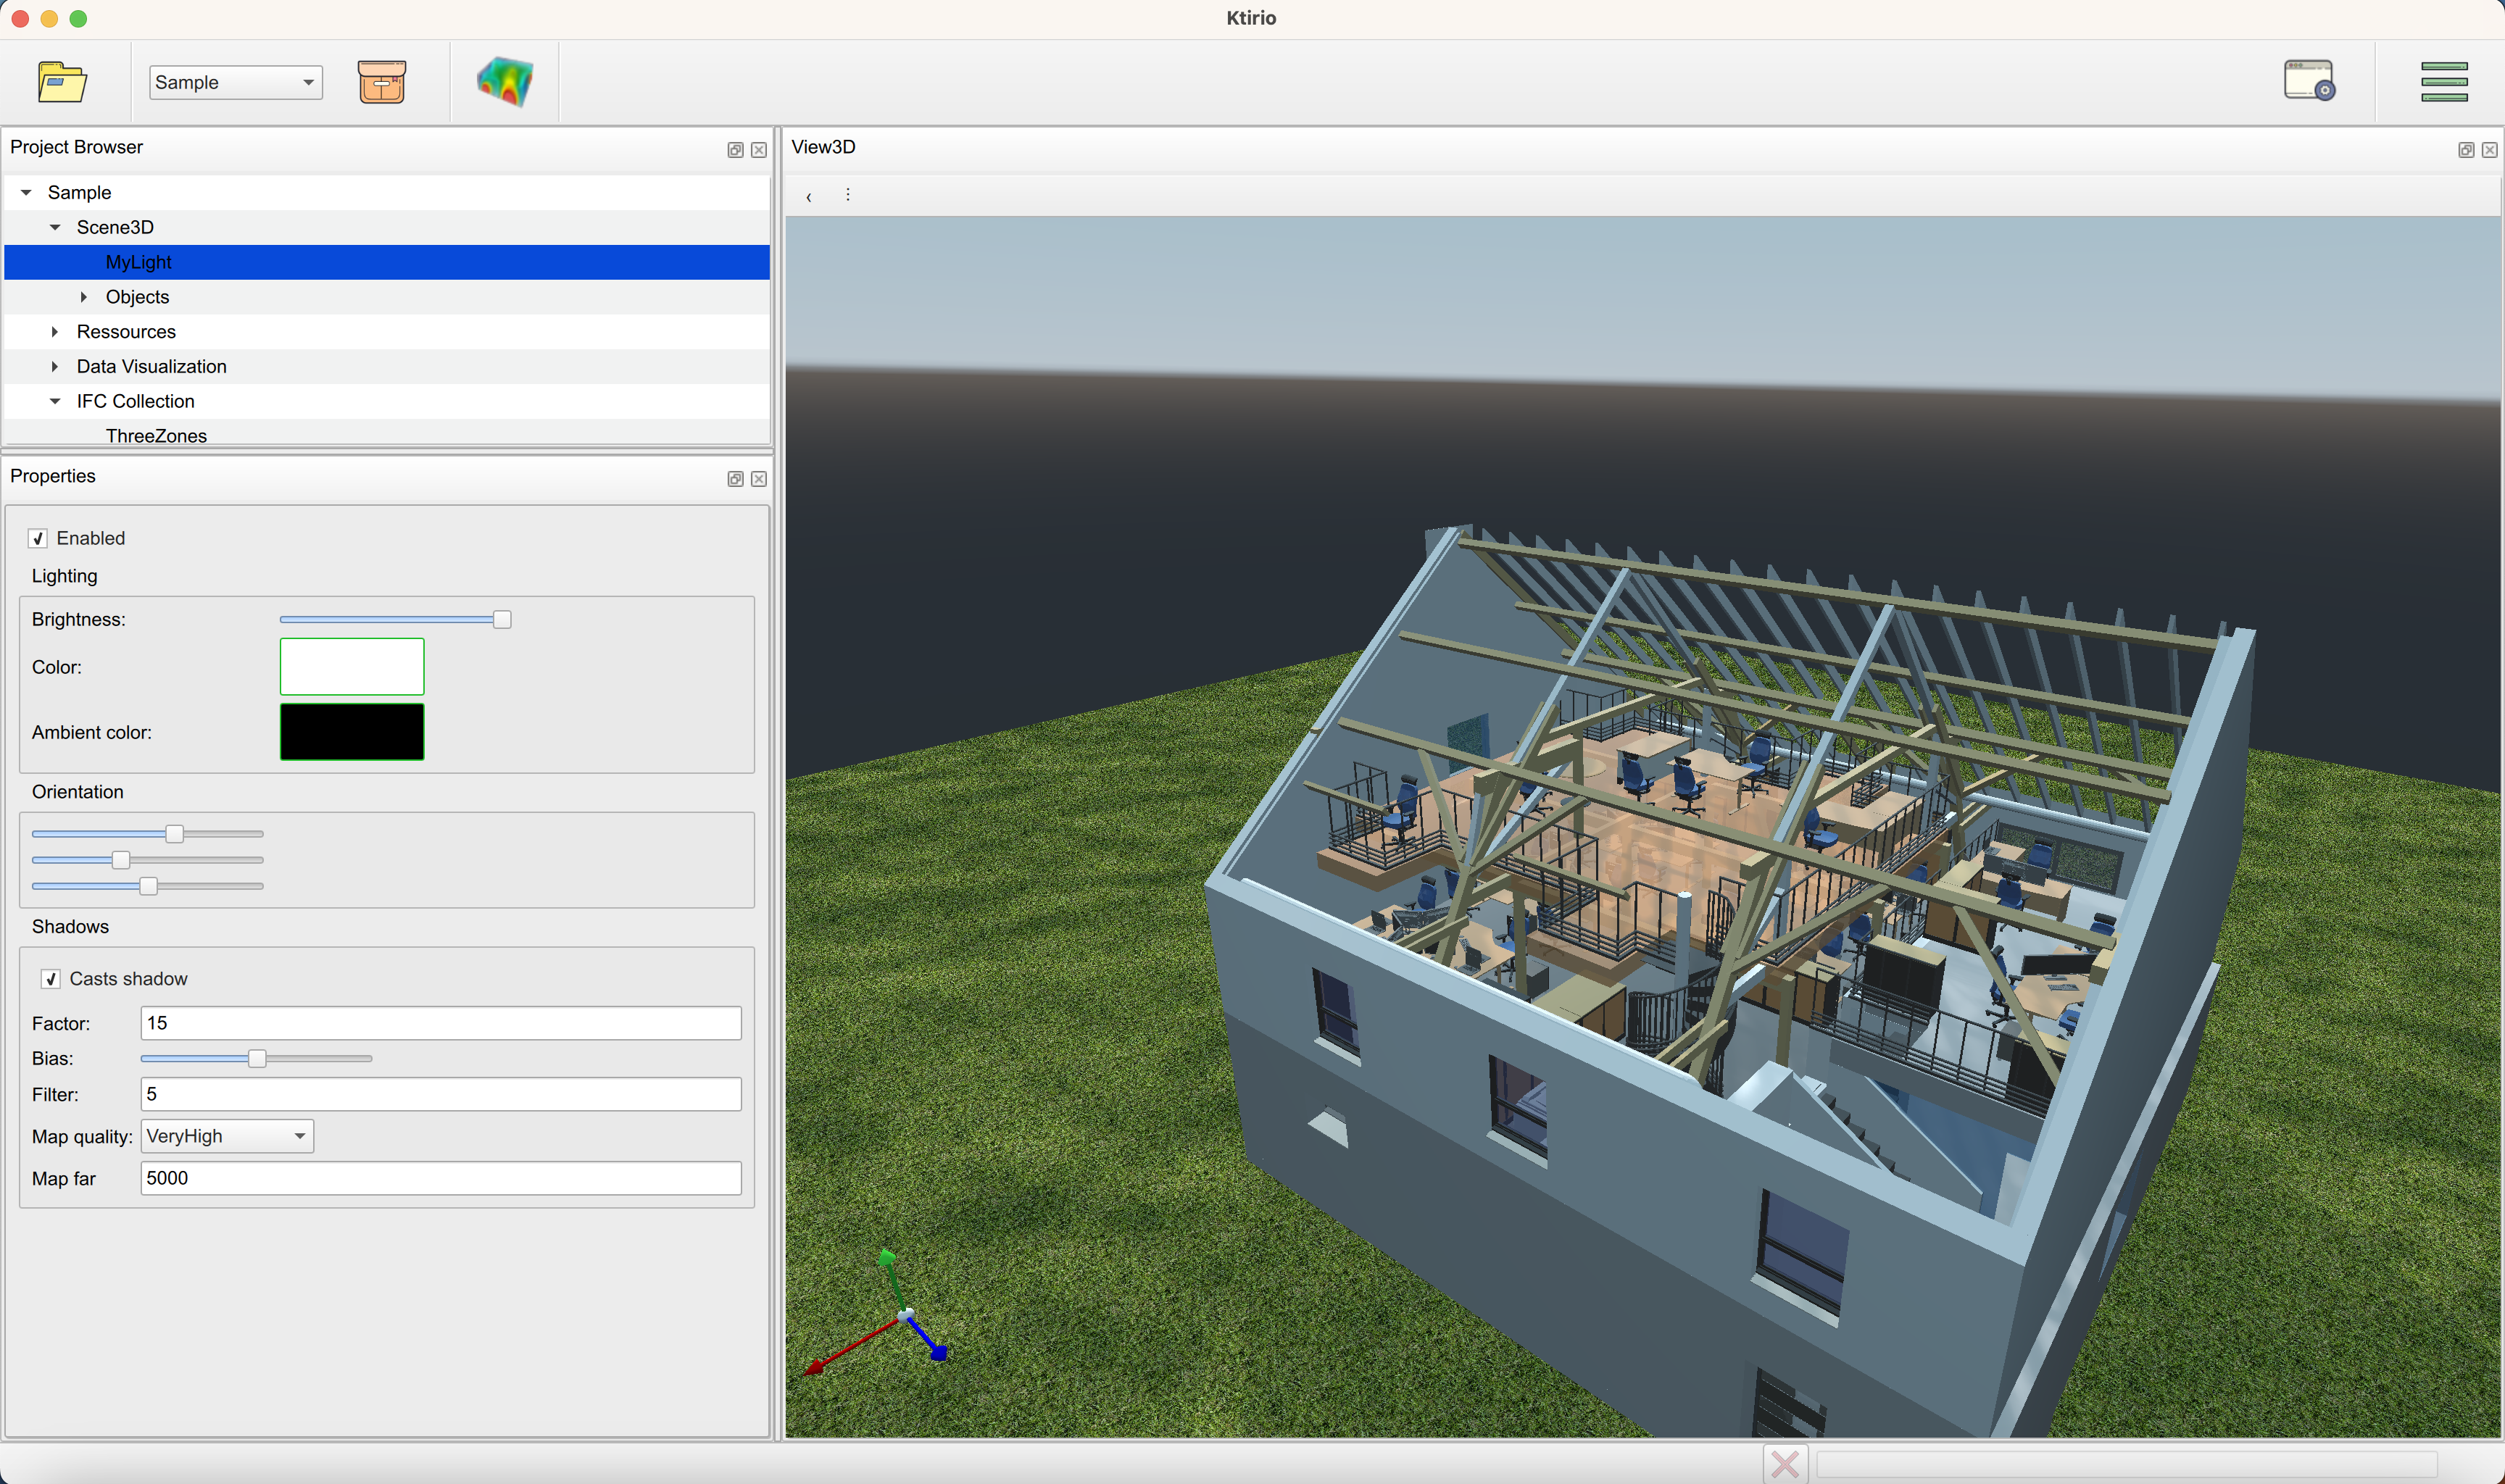Expand the Objects tree node
The width and height of the screenshot is (2505, 1484).
[84, 297]
